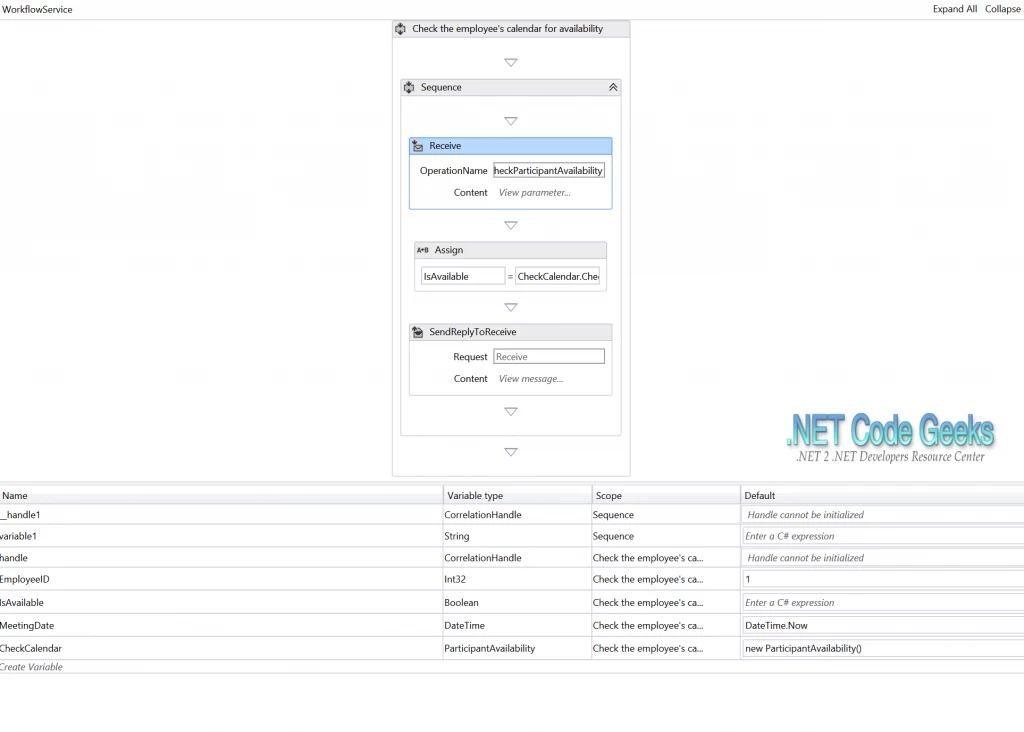Click Expand All at top right
This screenshot has height=732, width=1024.
[x=954, y=8]
